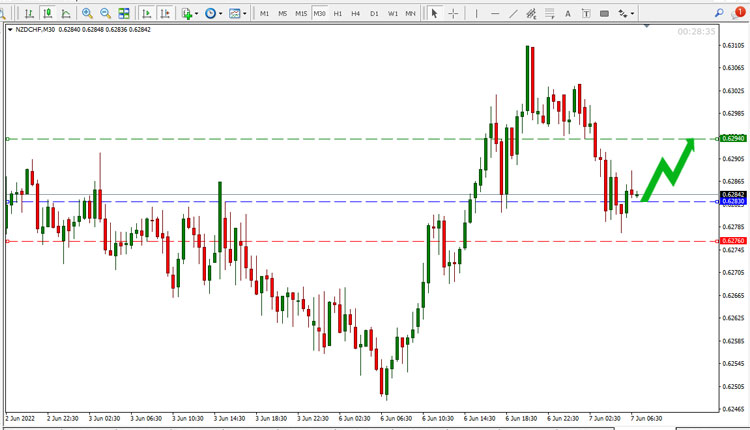This screenshot has height=430, width=750.
Task: Tile chart windows
Action: 124,13
